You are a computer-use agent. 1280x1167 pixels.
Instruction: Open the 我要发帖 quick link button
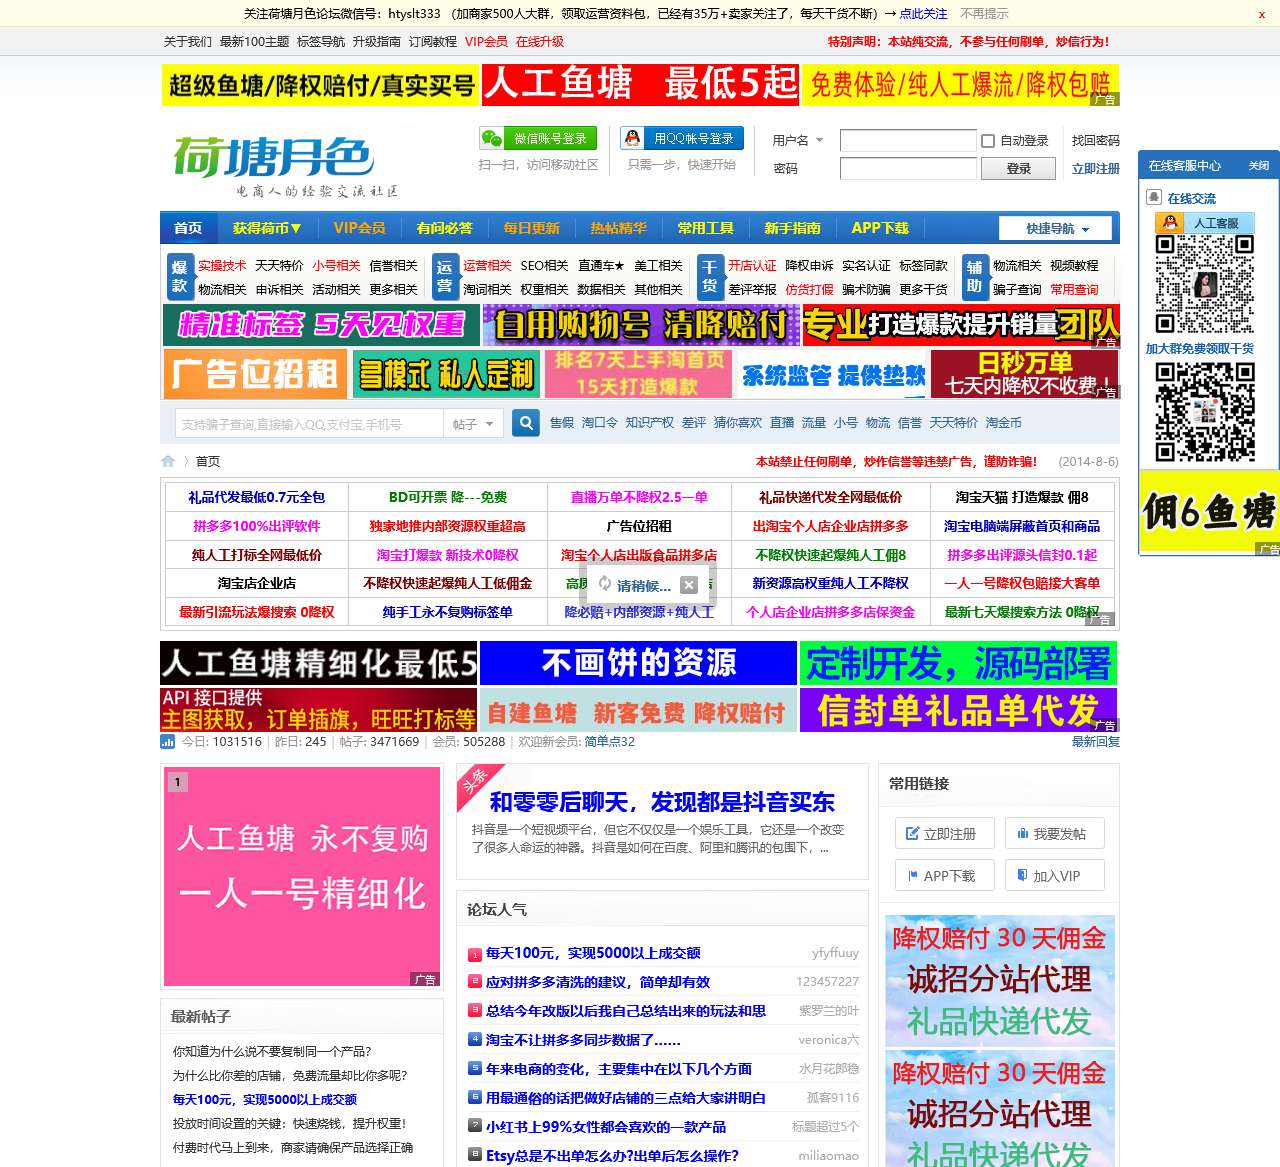[1055, 833]
